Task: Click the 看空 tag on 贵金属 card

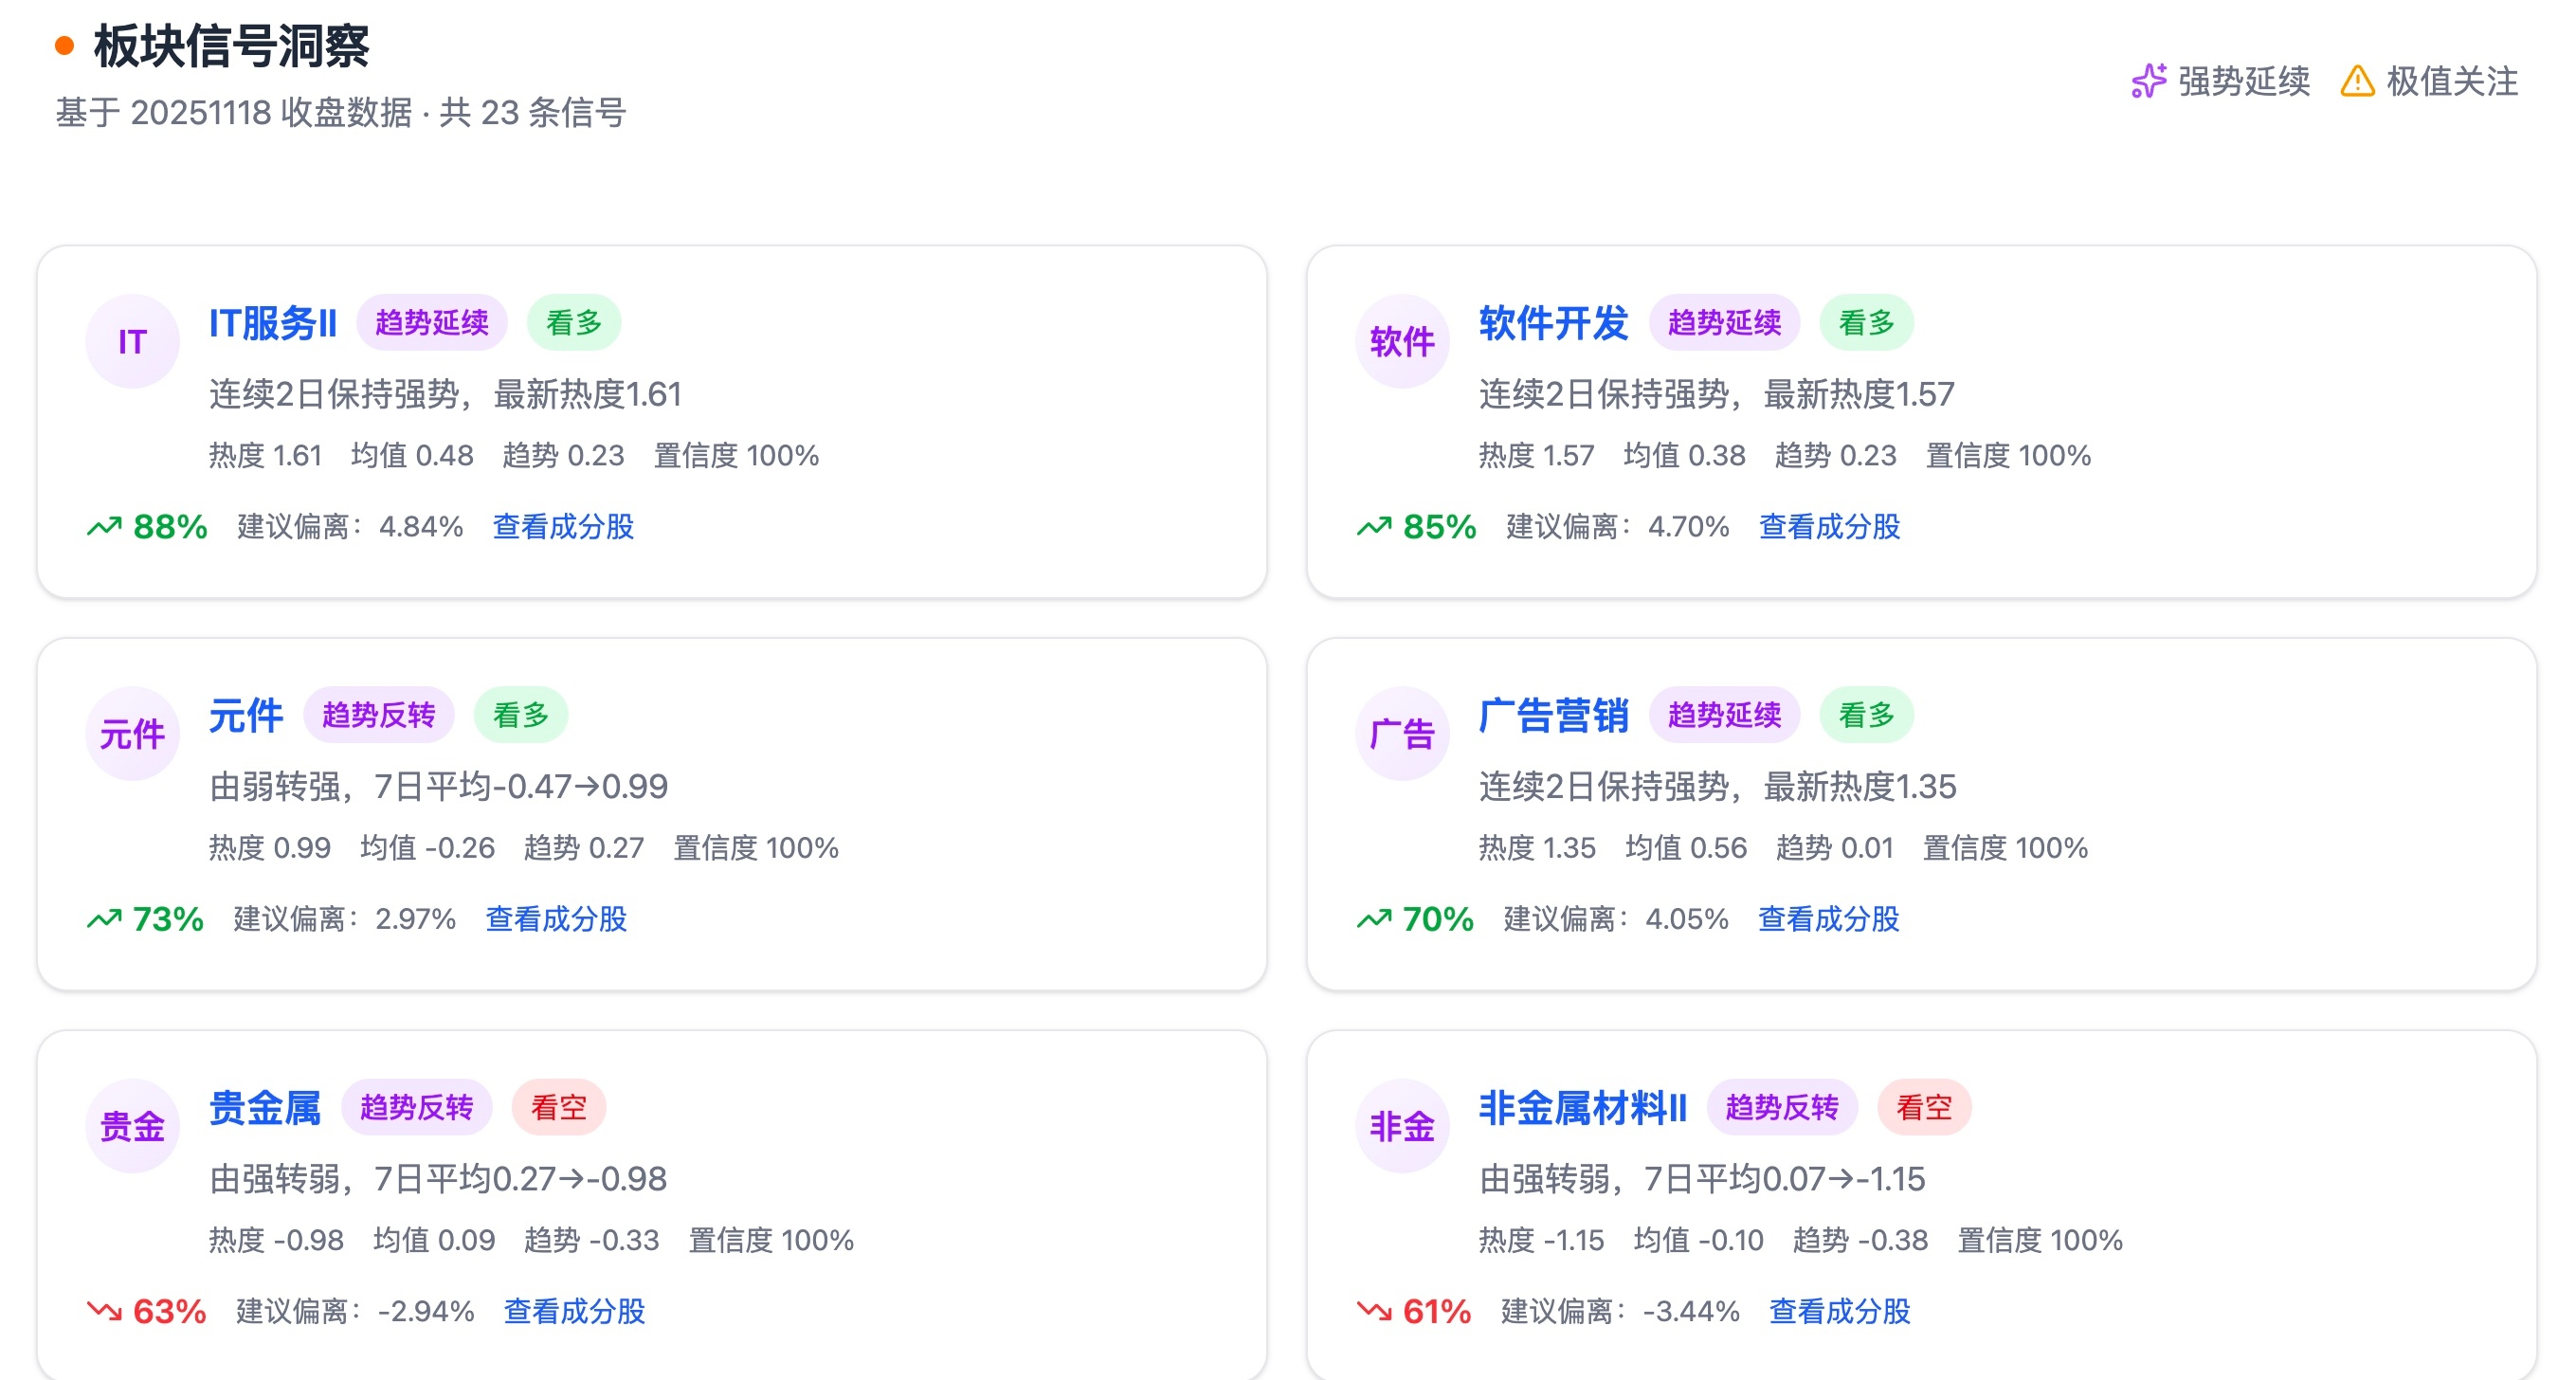Action: pos(558,1107)
